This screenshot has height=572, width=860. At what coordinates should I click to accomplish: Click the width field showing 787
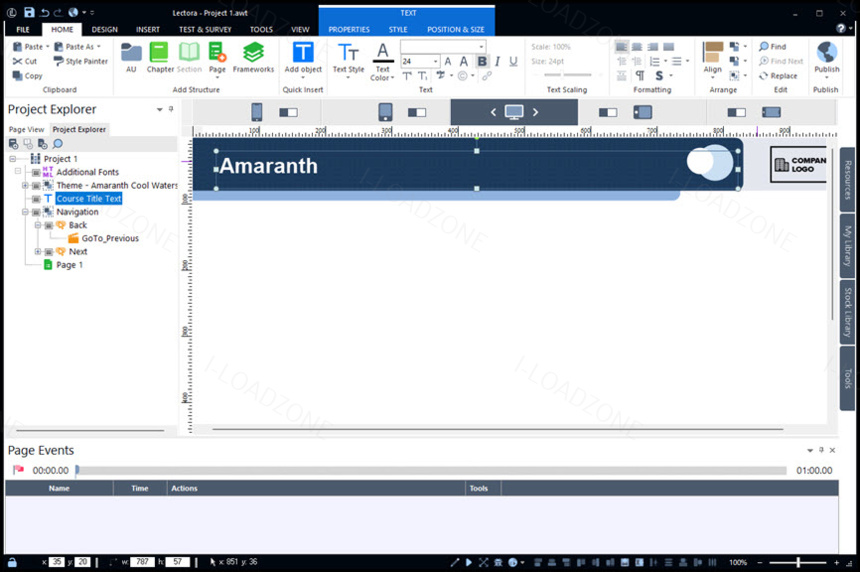pyautogui.click(x=142, y=562)
